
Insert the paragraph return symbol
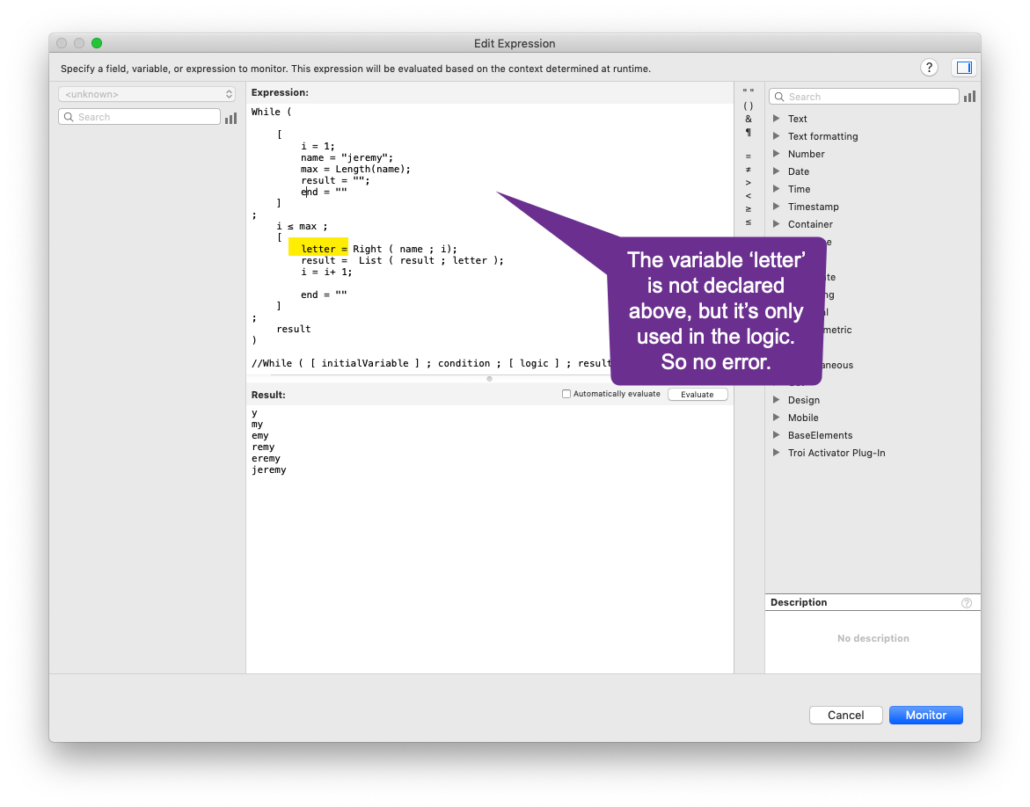click(748, 130)
